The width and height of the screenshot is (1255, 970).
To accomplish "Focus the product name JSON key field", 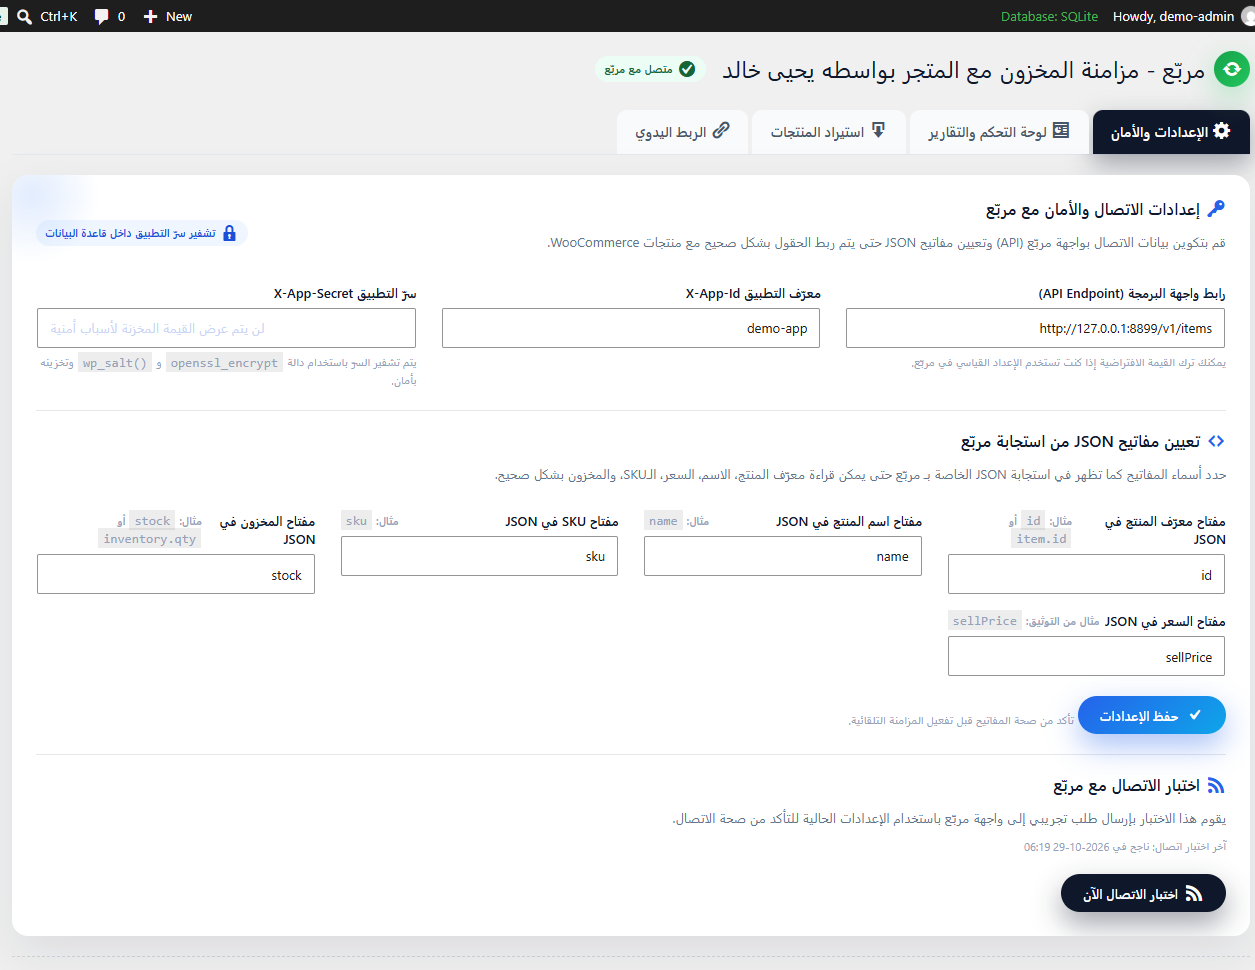I will click(783, 556).
